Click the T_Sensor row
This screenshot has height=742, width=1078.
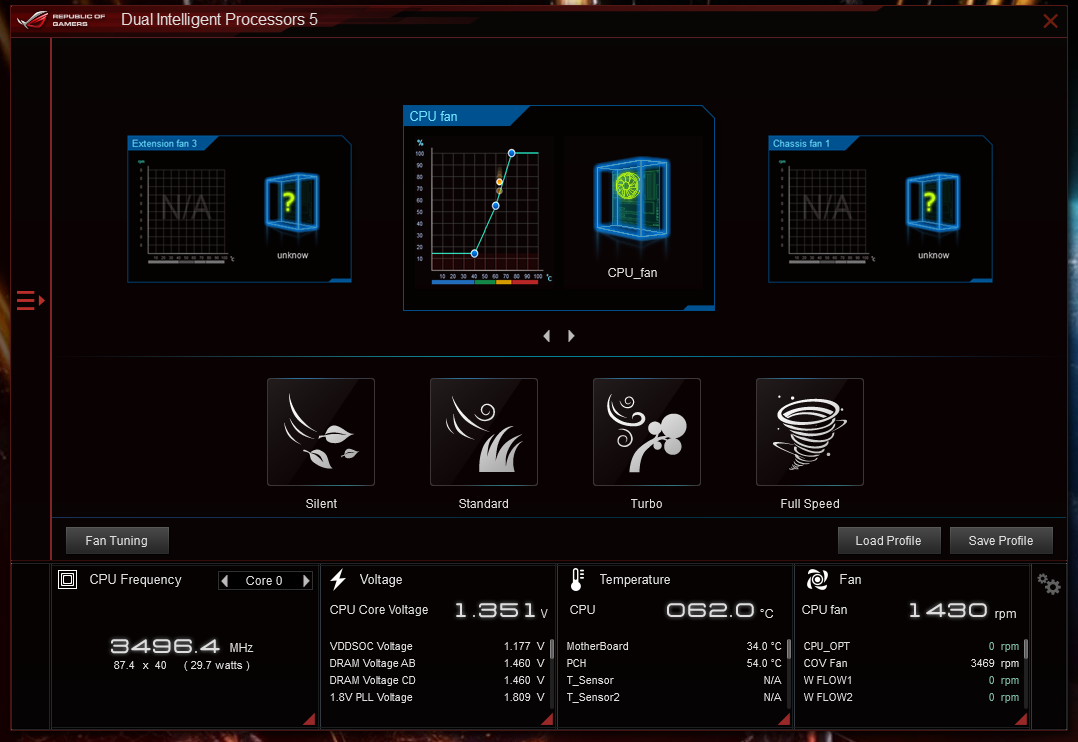[x=674, y=680]
